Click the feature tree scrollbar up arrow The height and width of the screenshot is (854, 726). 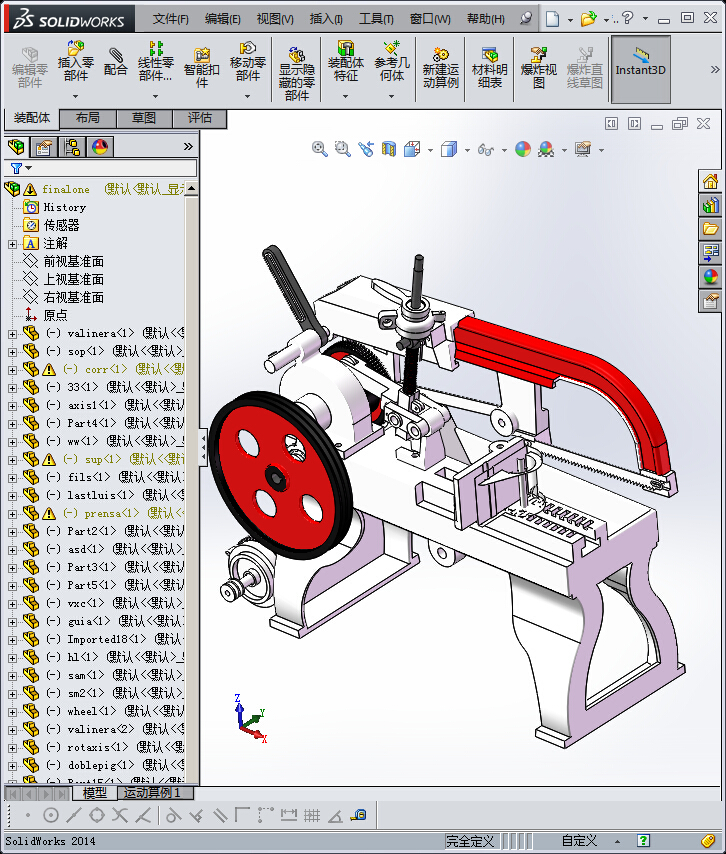(x=191, y=188)
